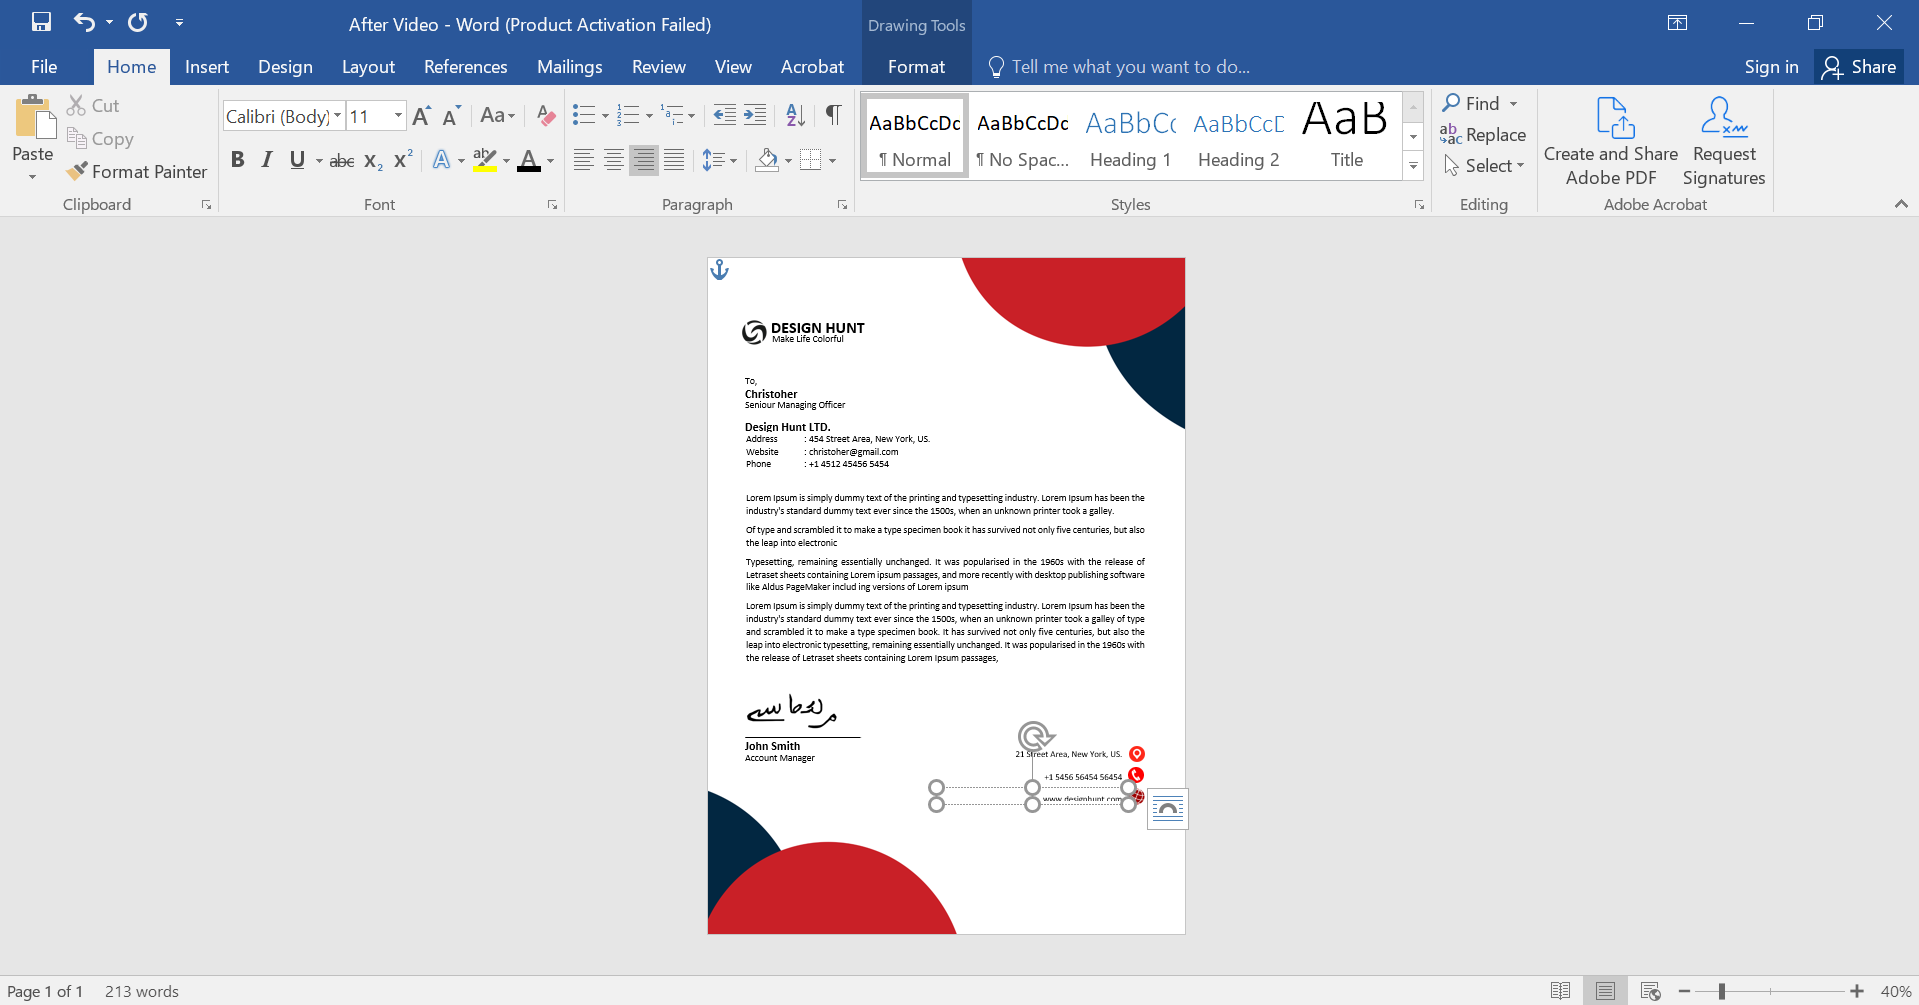Toggle italic formatting

(x=266, y=159)
